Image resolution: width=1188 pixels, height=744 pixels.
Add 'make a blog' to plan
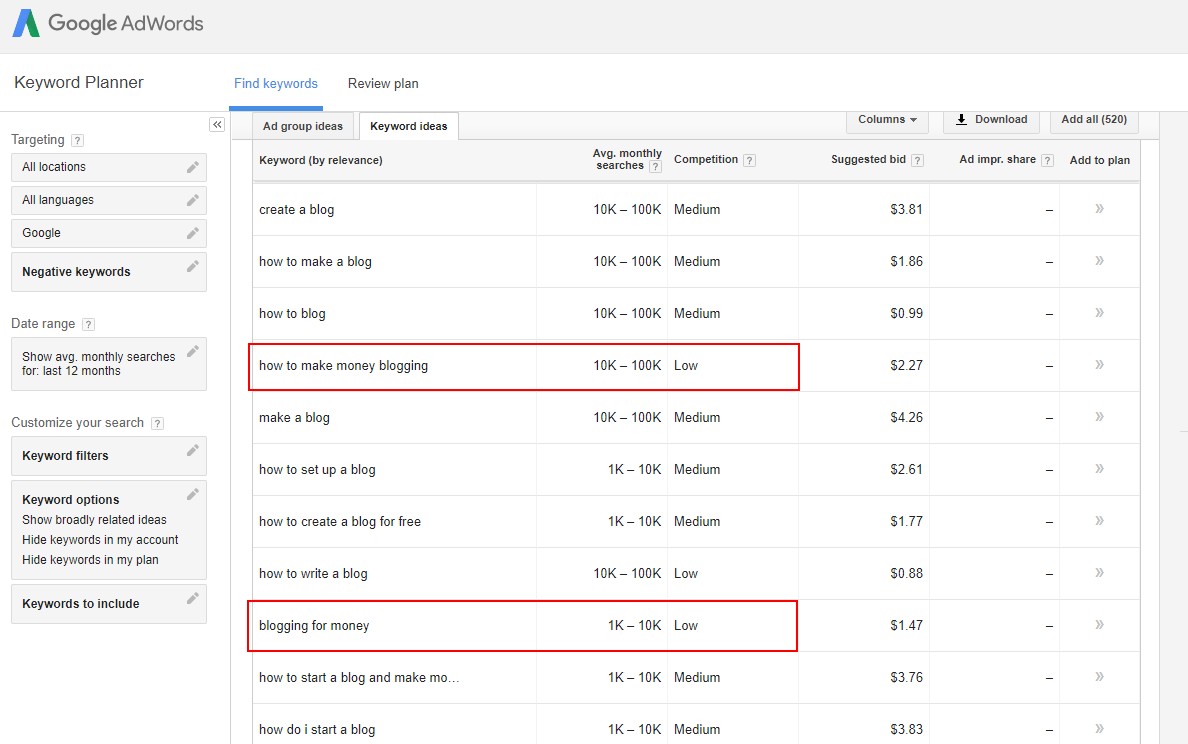pyautogui.click(x=1099, y=417)
